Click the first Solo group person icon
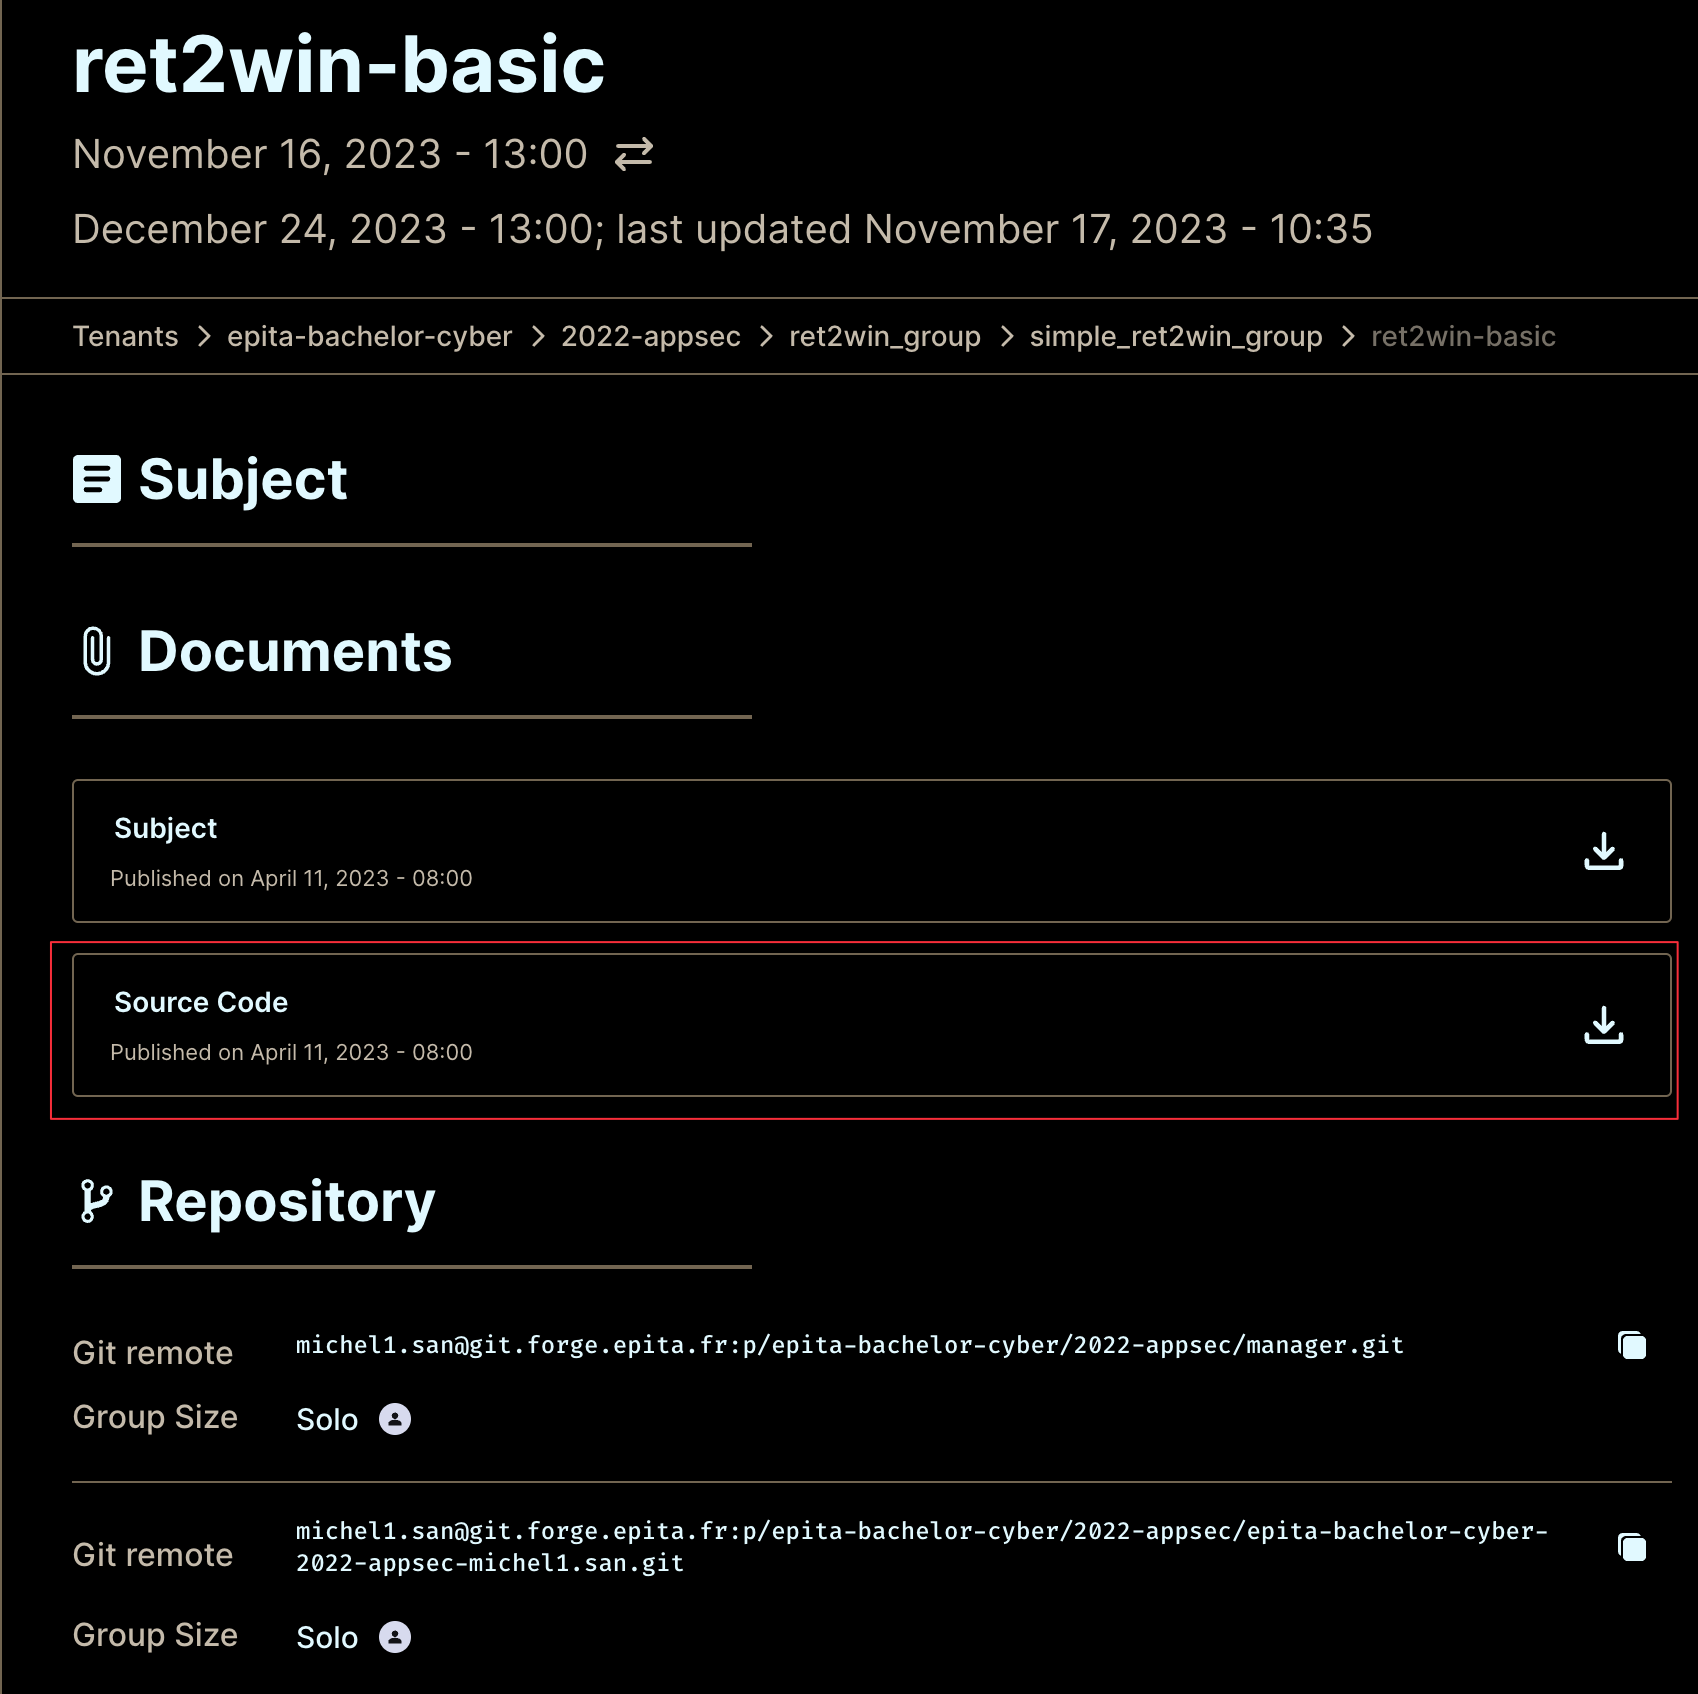1698x1694 pixels. [x=395, y=1419]
